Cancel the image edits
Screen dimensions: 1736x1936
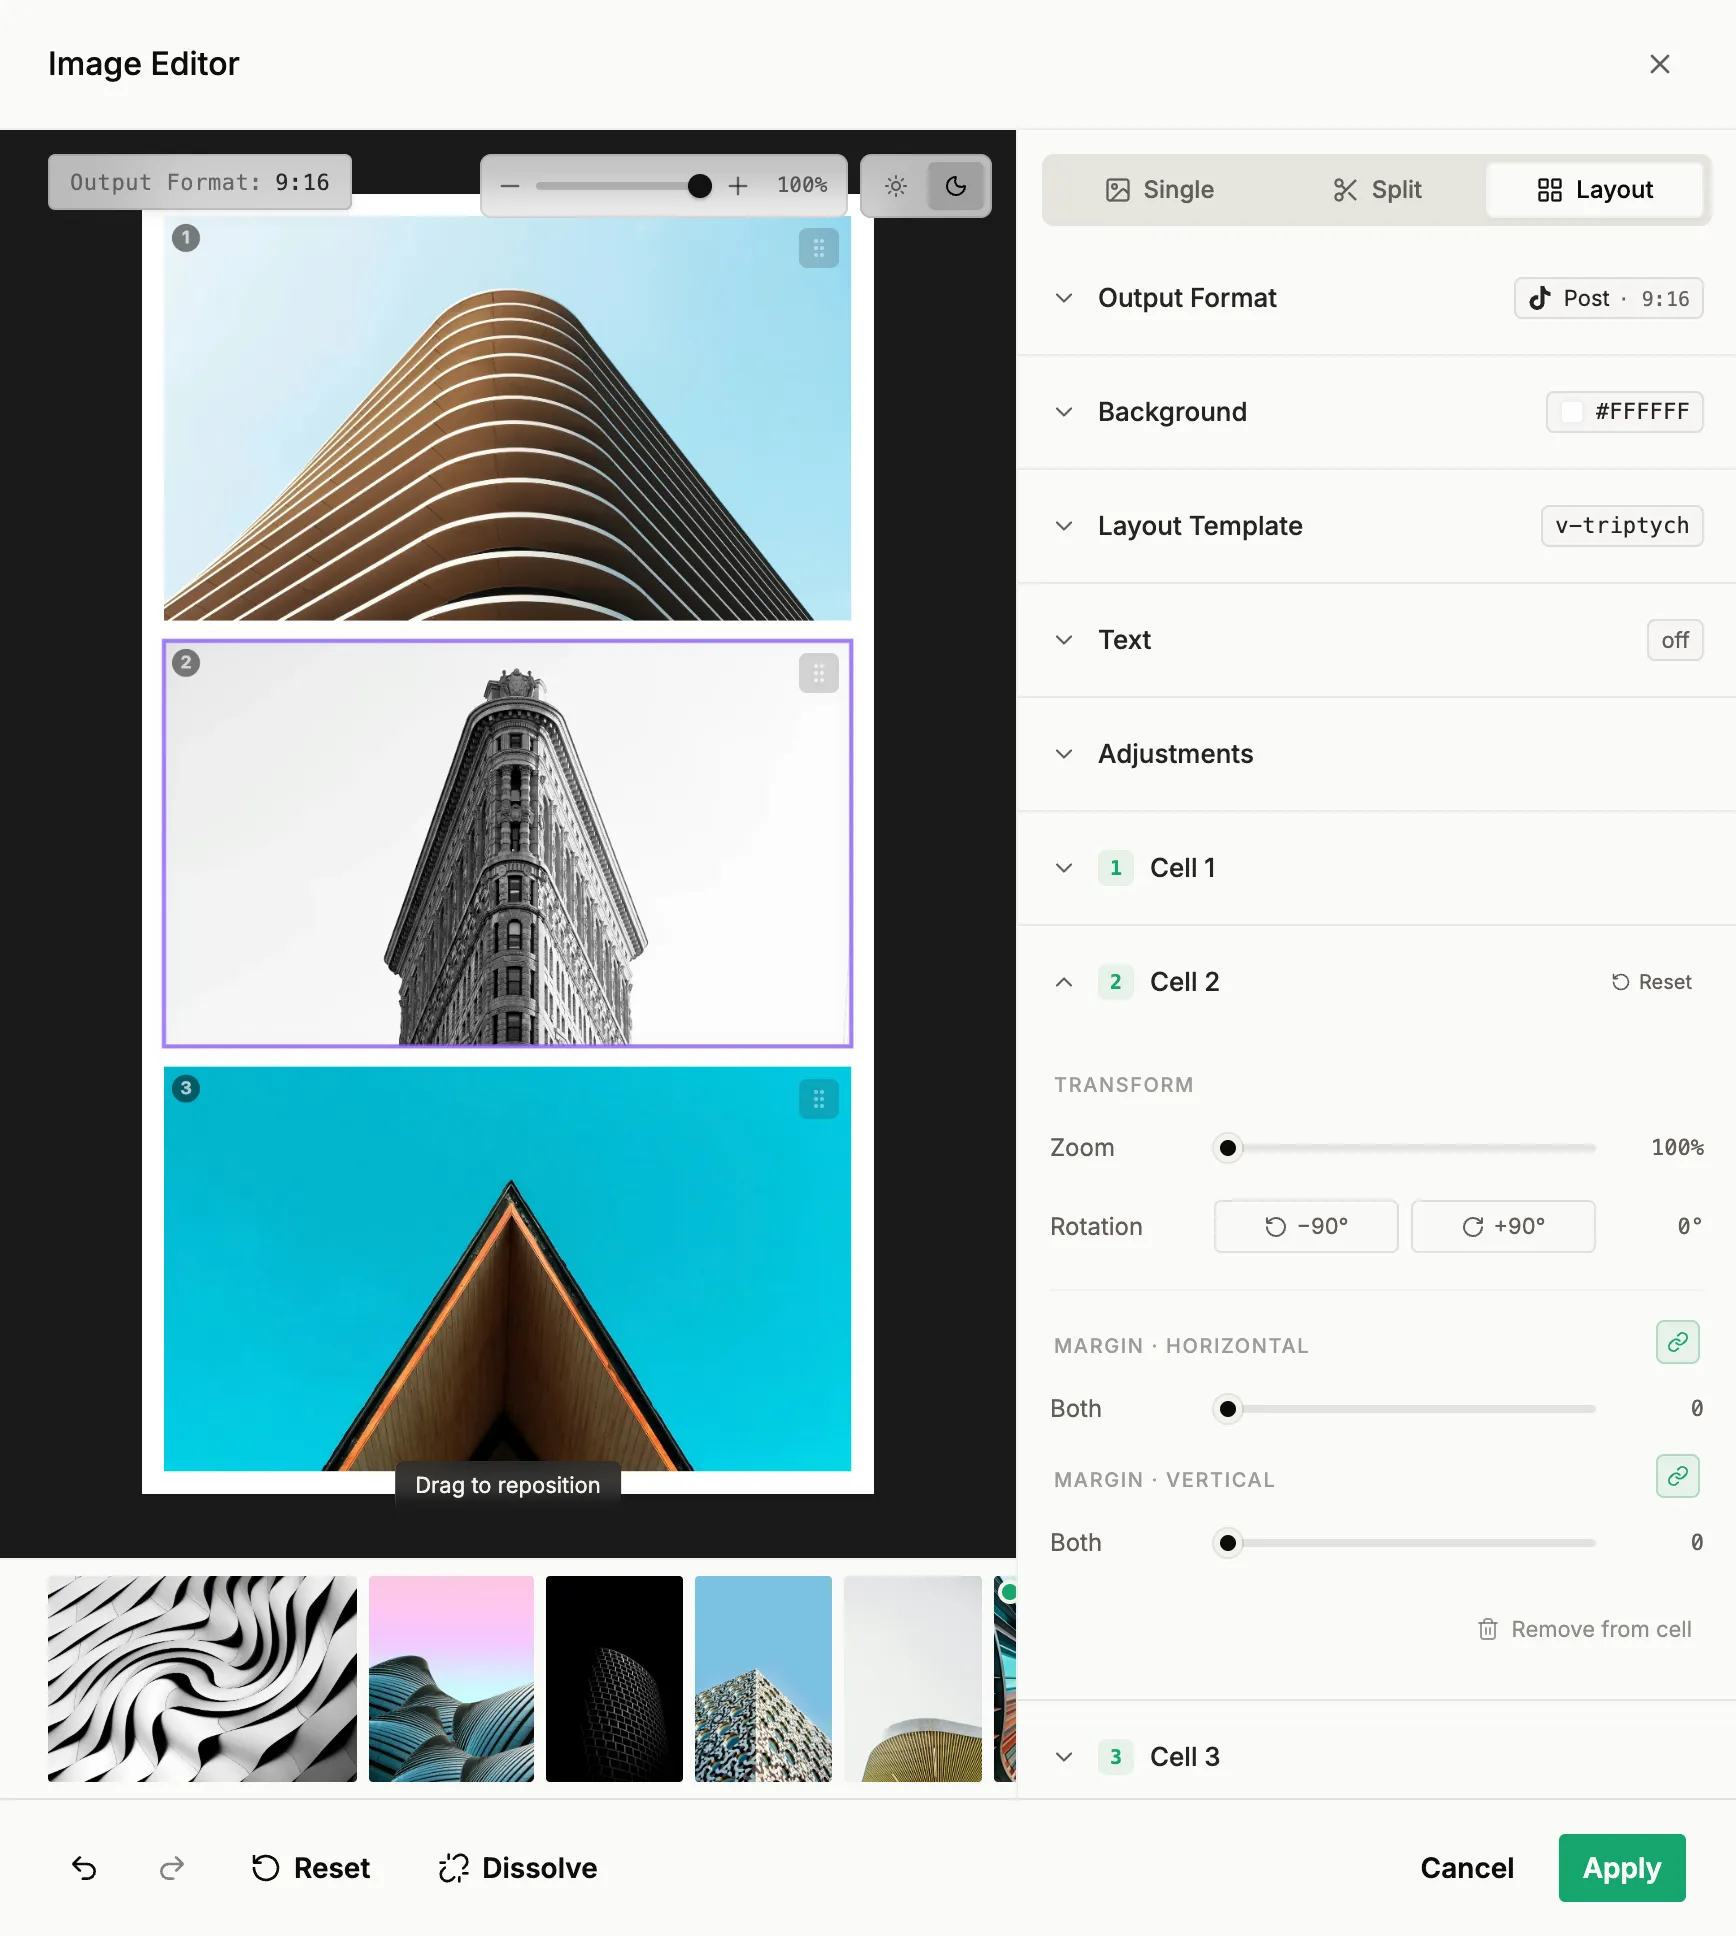(1467, 1868)
